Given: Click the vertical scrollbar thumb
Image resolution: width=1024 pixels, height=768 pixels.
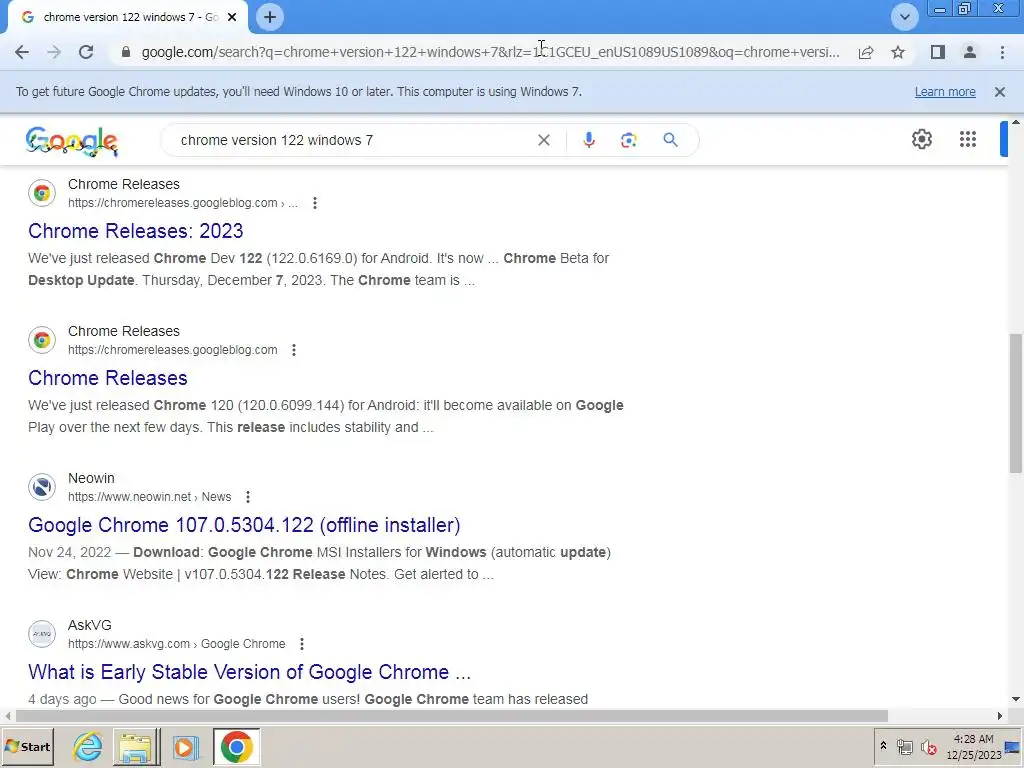Looking at the screenshot, I should (1016, 403).
